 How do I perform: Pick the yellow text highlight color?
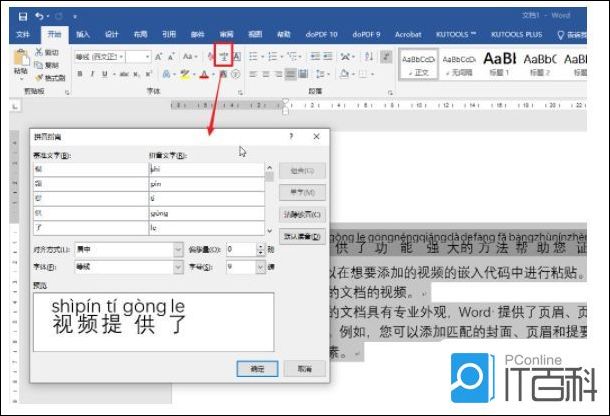click(x=185, y=74)
